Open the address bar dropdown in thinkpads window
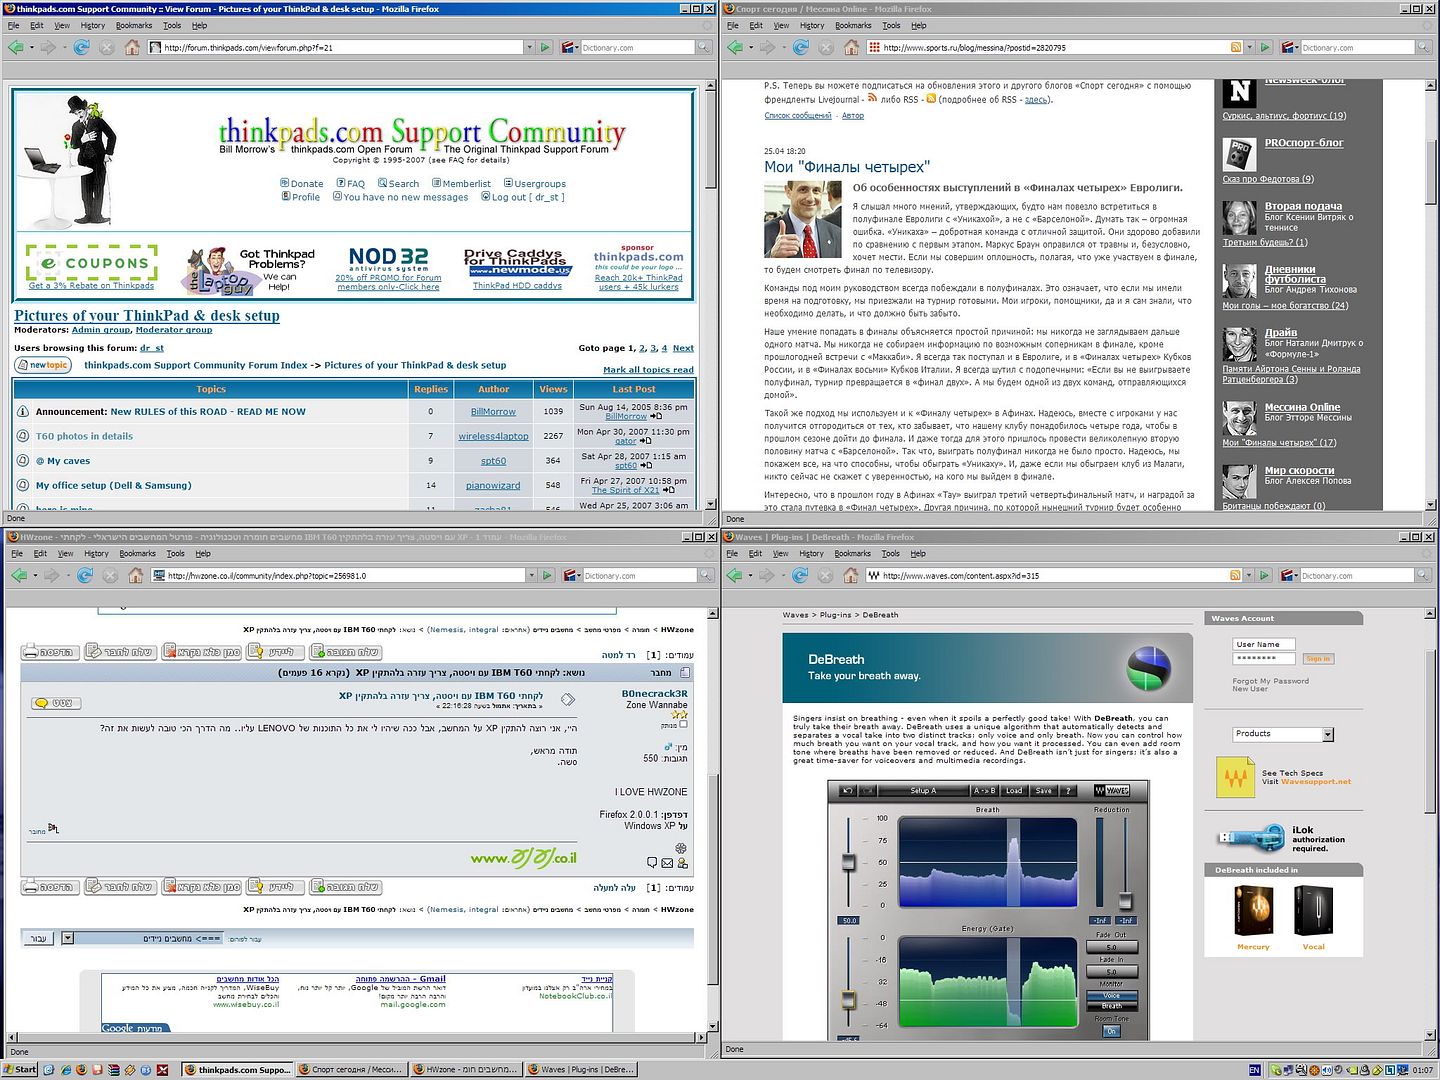 point(529,47)
